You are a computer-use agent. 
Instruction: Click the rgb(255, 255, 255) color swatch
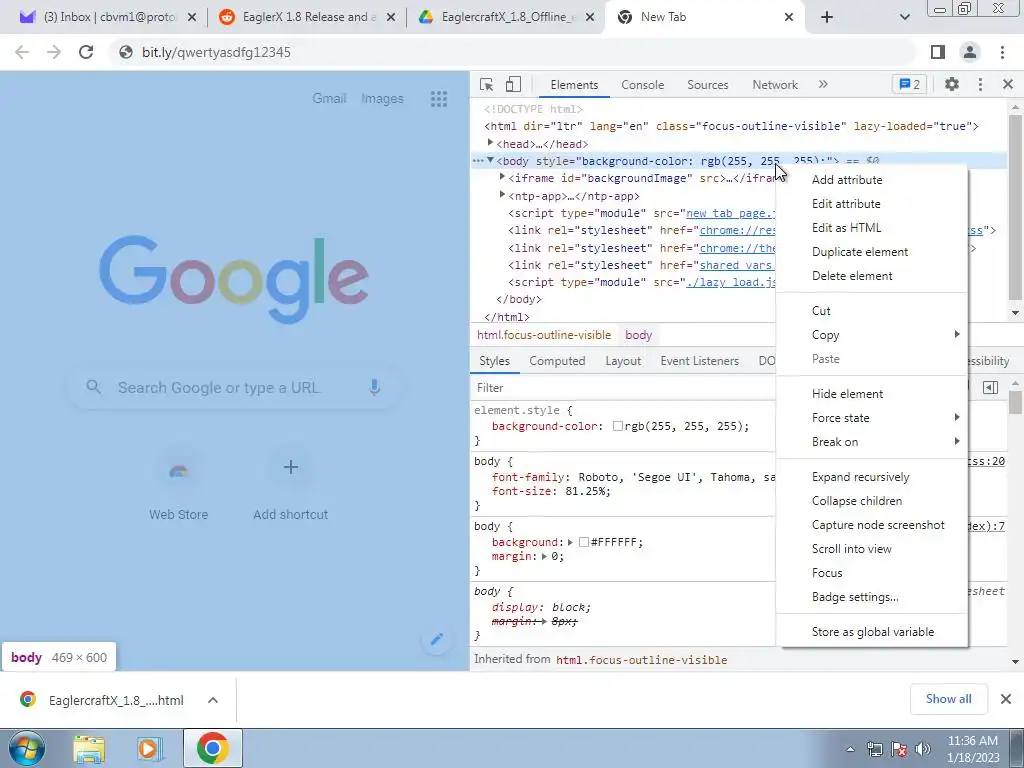618,426
